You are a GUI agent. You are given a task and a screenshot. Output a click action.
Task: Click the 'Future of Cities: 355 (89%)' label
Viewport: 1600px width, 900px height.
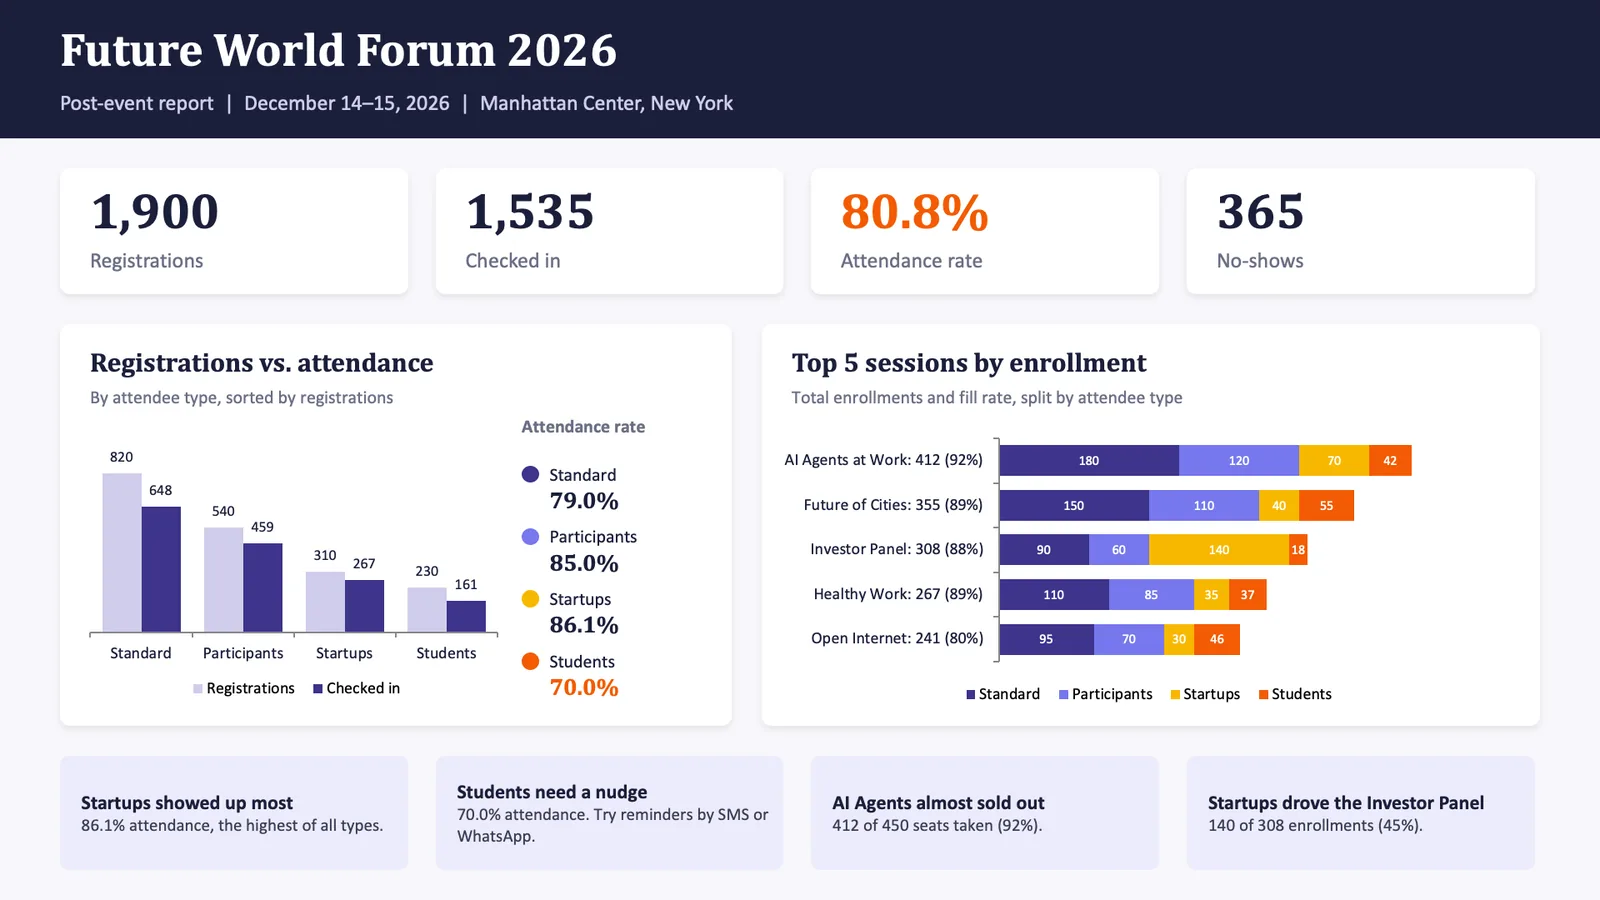(x=894, y=505)
